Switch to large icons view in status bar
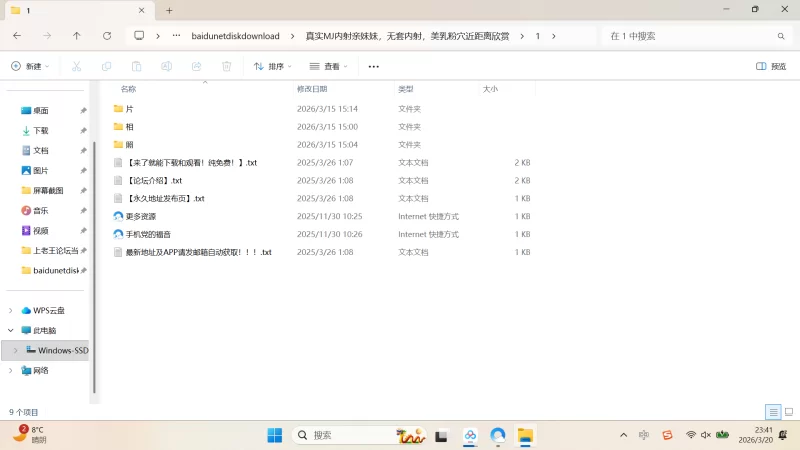 tap(788, 412)
